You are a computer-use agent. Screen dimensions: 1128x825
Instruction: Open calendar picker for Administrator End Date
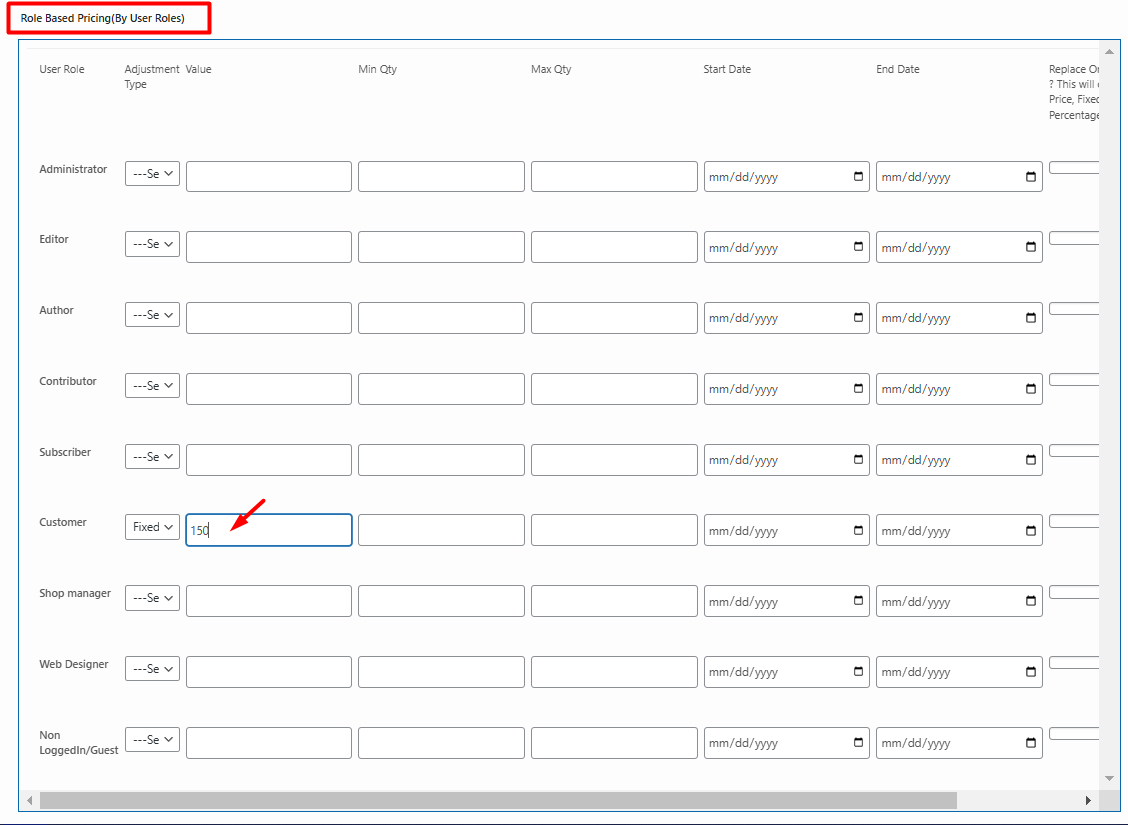(x=1030, y=177)
